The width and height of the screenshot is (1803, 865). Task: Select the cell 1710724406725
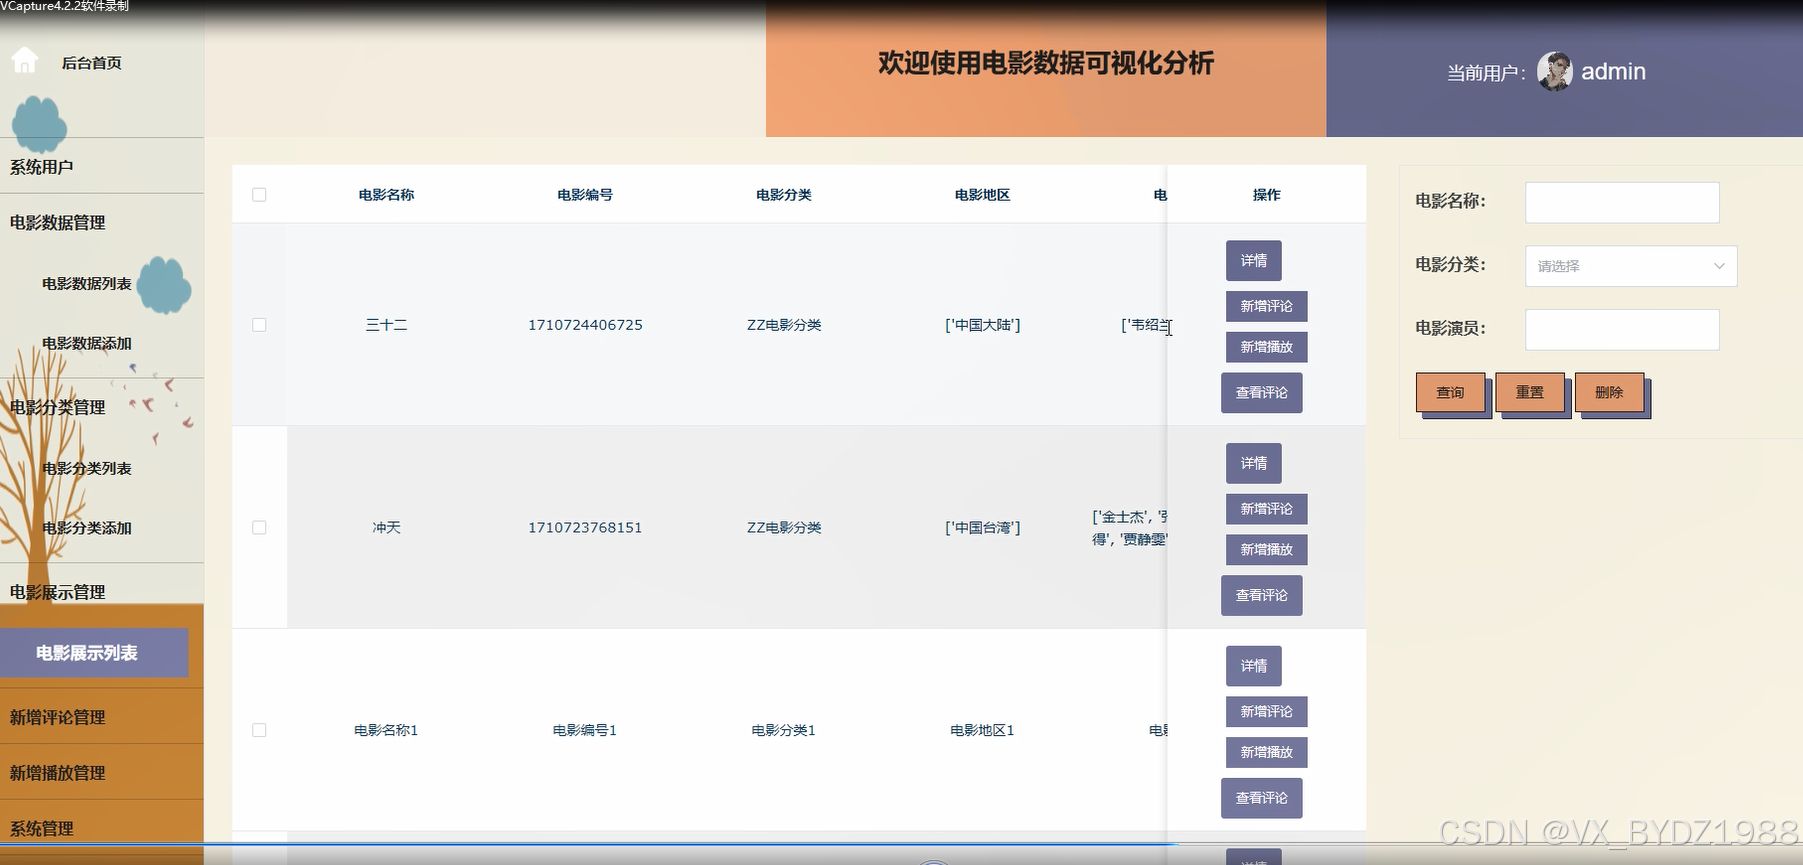coord(585,325)
